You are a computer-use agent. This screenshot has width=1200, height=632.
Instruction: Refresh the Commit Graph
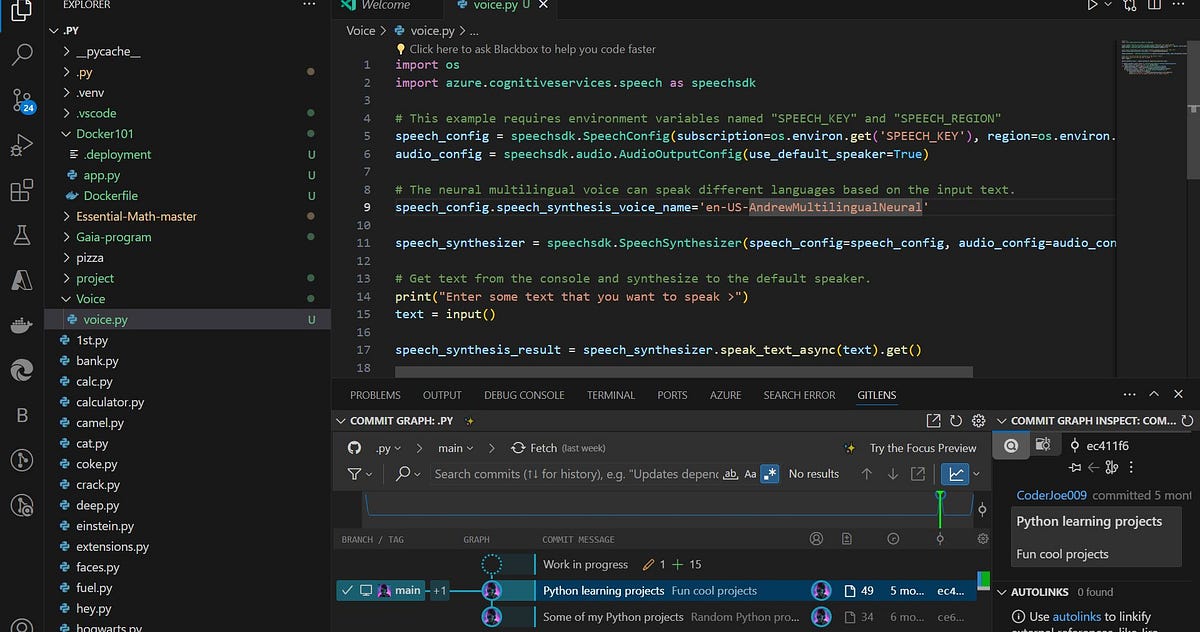pos(956,421)
